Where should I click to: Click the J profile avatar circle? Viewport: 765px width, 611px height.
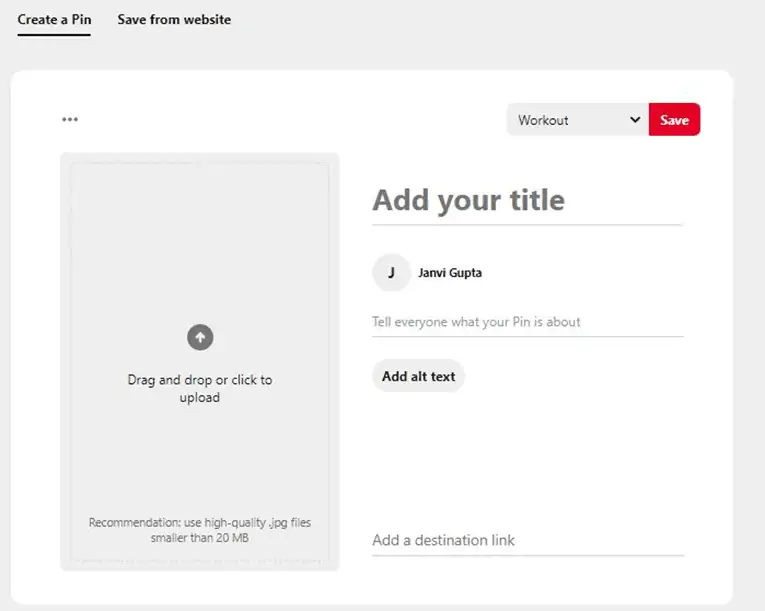pyautogui.click(x=391, y=272)
